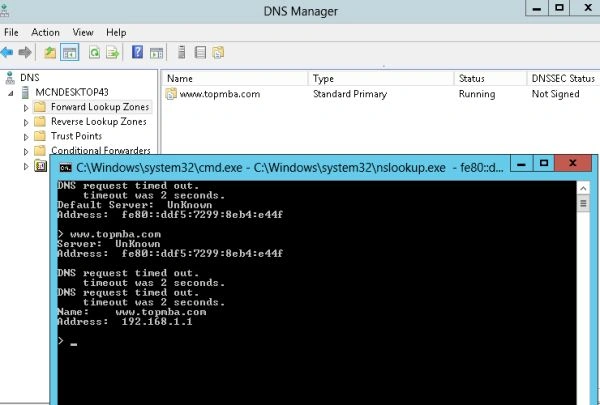The image size is (600, 405).
Task: Click the new zone folder icon in toolbar
Action: point(218,52)
